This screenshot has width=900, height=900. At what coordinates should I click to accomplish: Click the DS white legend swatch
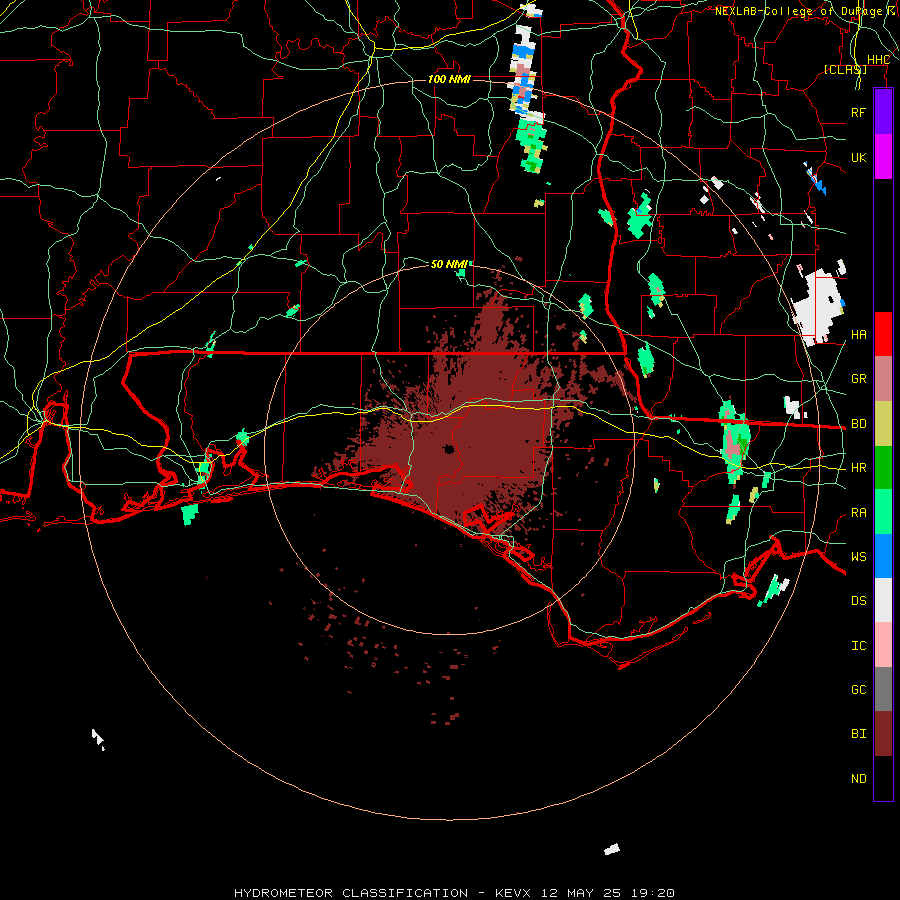(883, 600)
